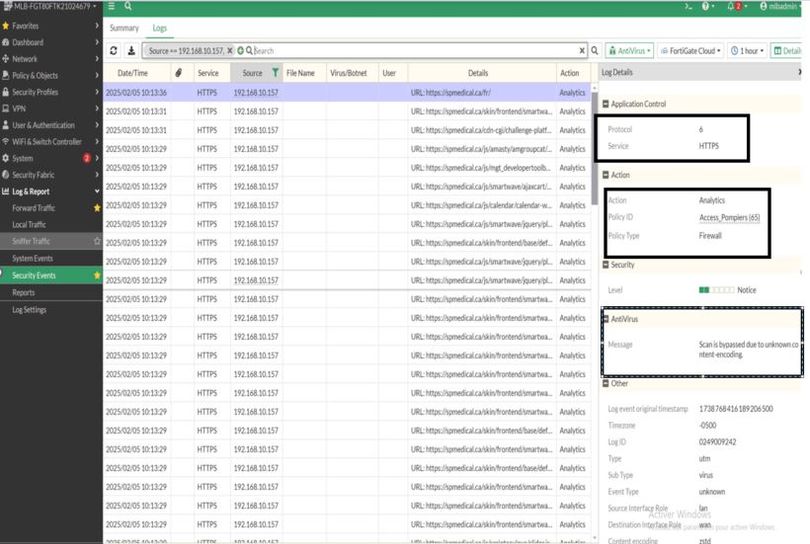Image resolution: width=810 pixels, height=544 pixels.
Task: Open System Events
Action: click(33, 258)
